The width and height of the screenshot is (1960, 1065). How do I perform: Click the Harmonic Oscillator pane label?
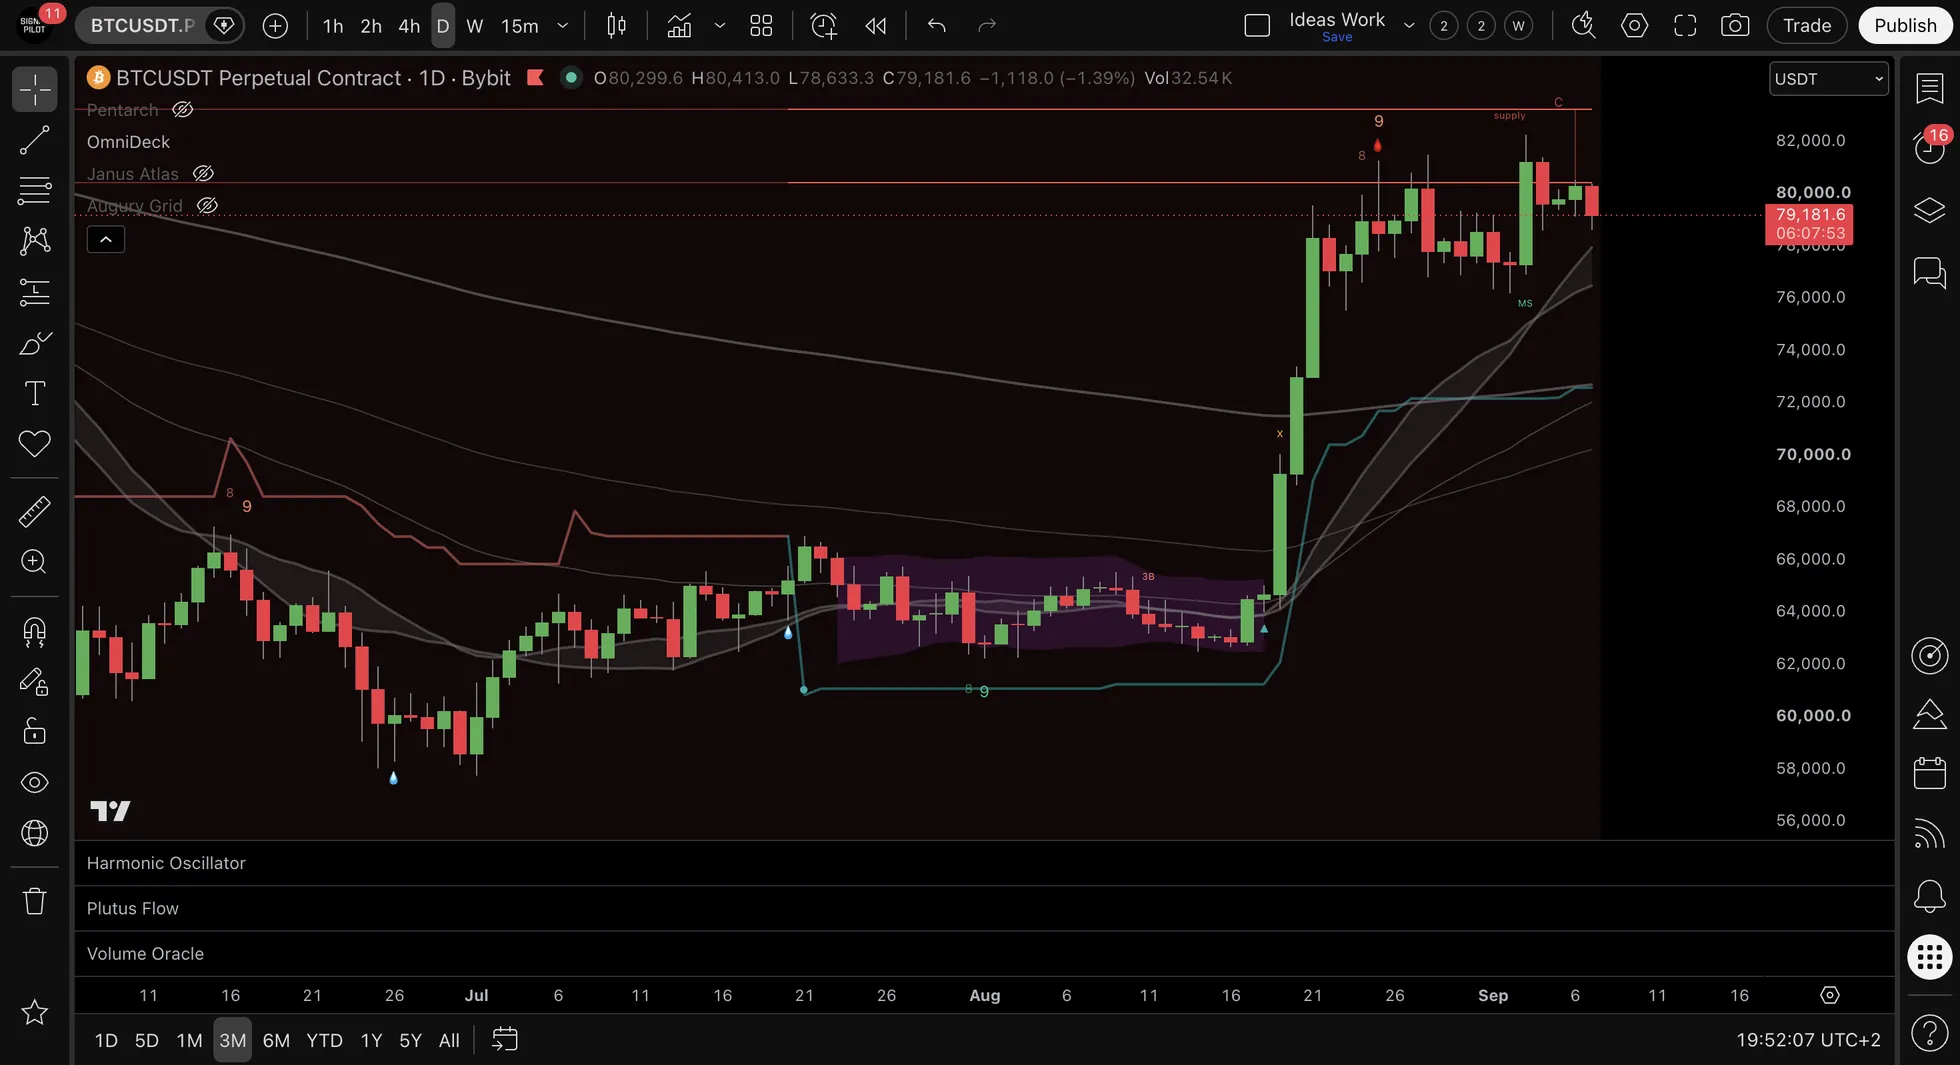pyautogui.click(x=166, y=863)
